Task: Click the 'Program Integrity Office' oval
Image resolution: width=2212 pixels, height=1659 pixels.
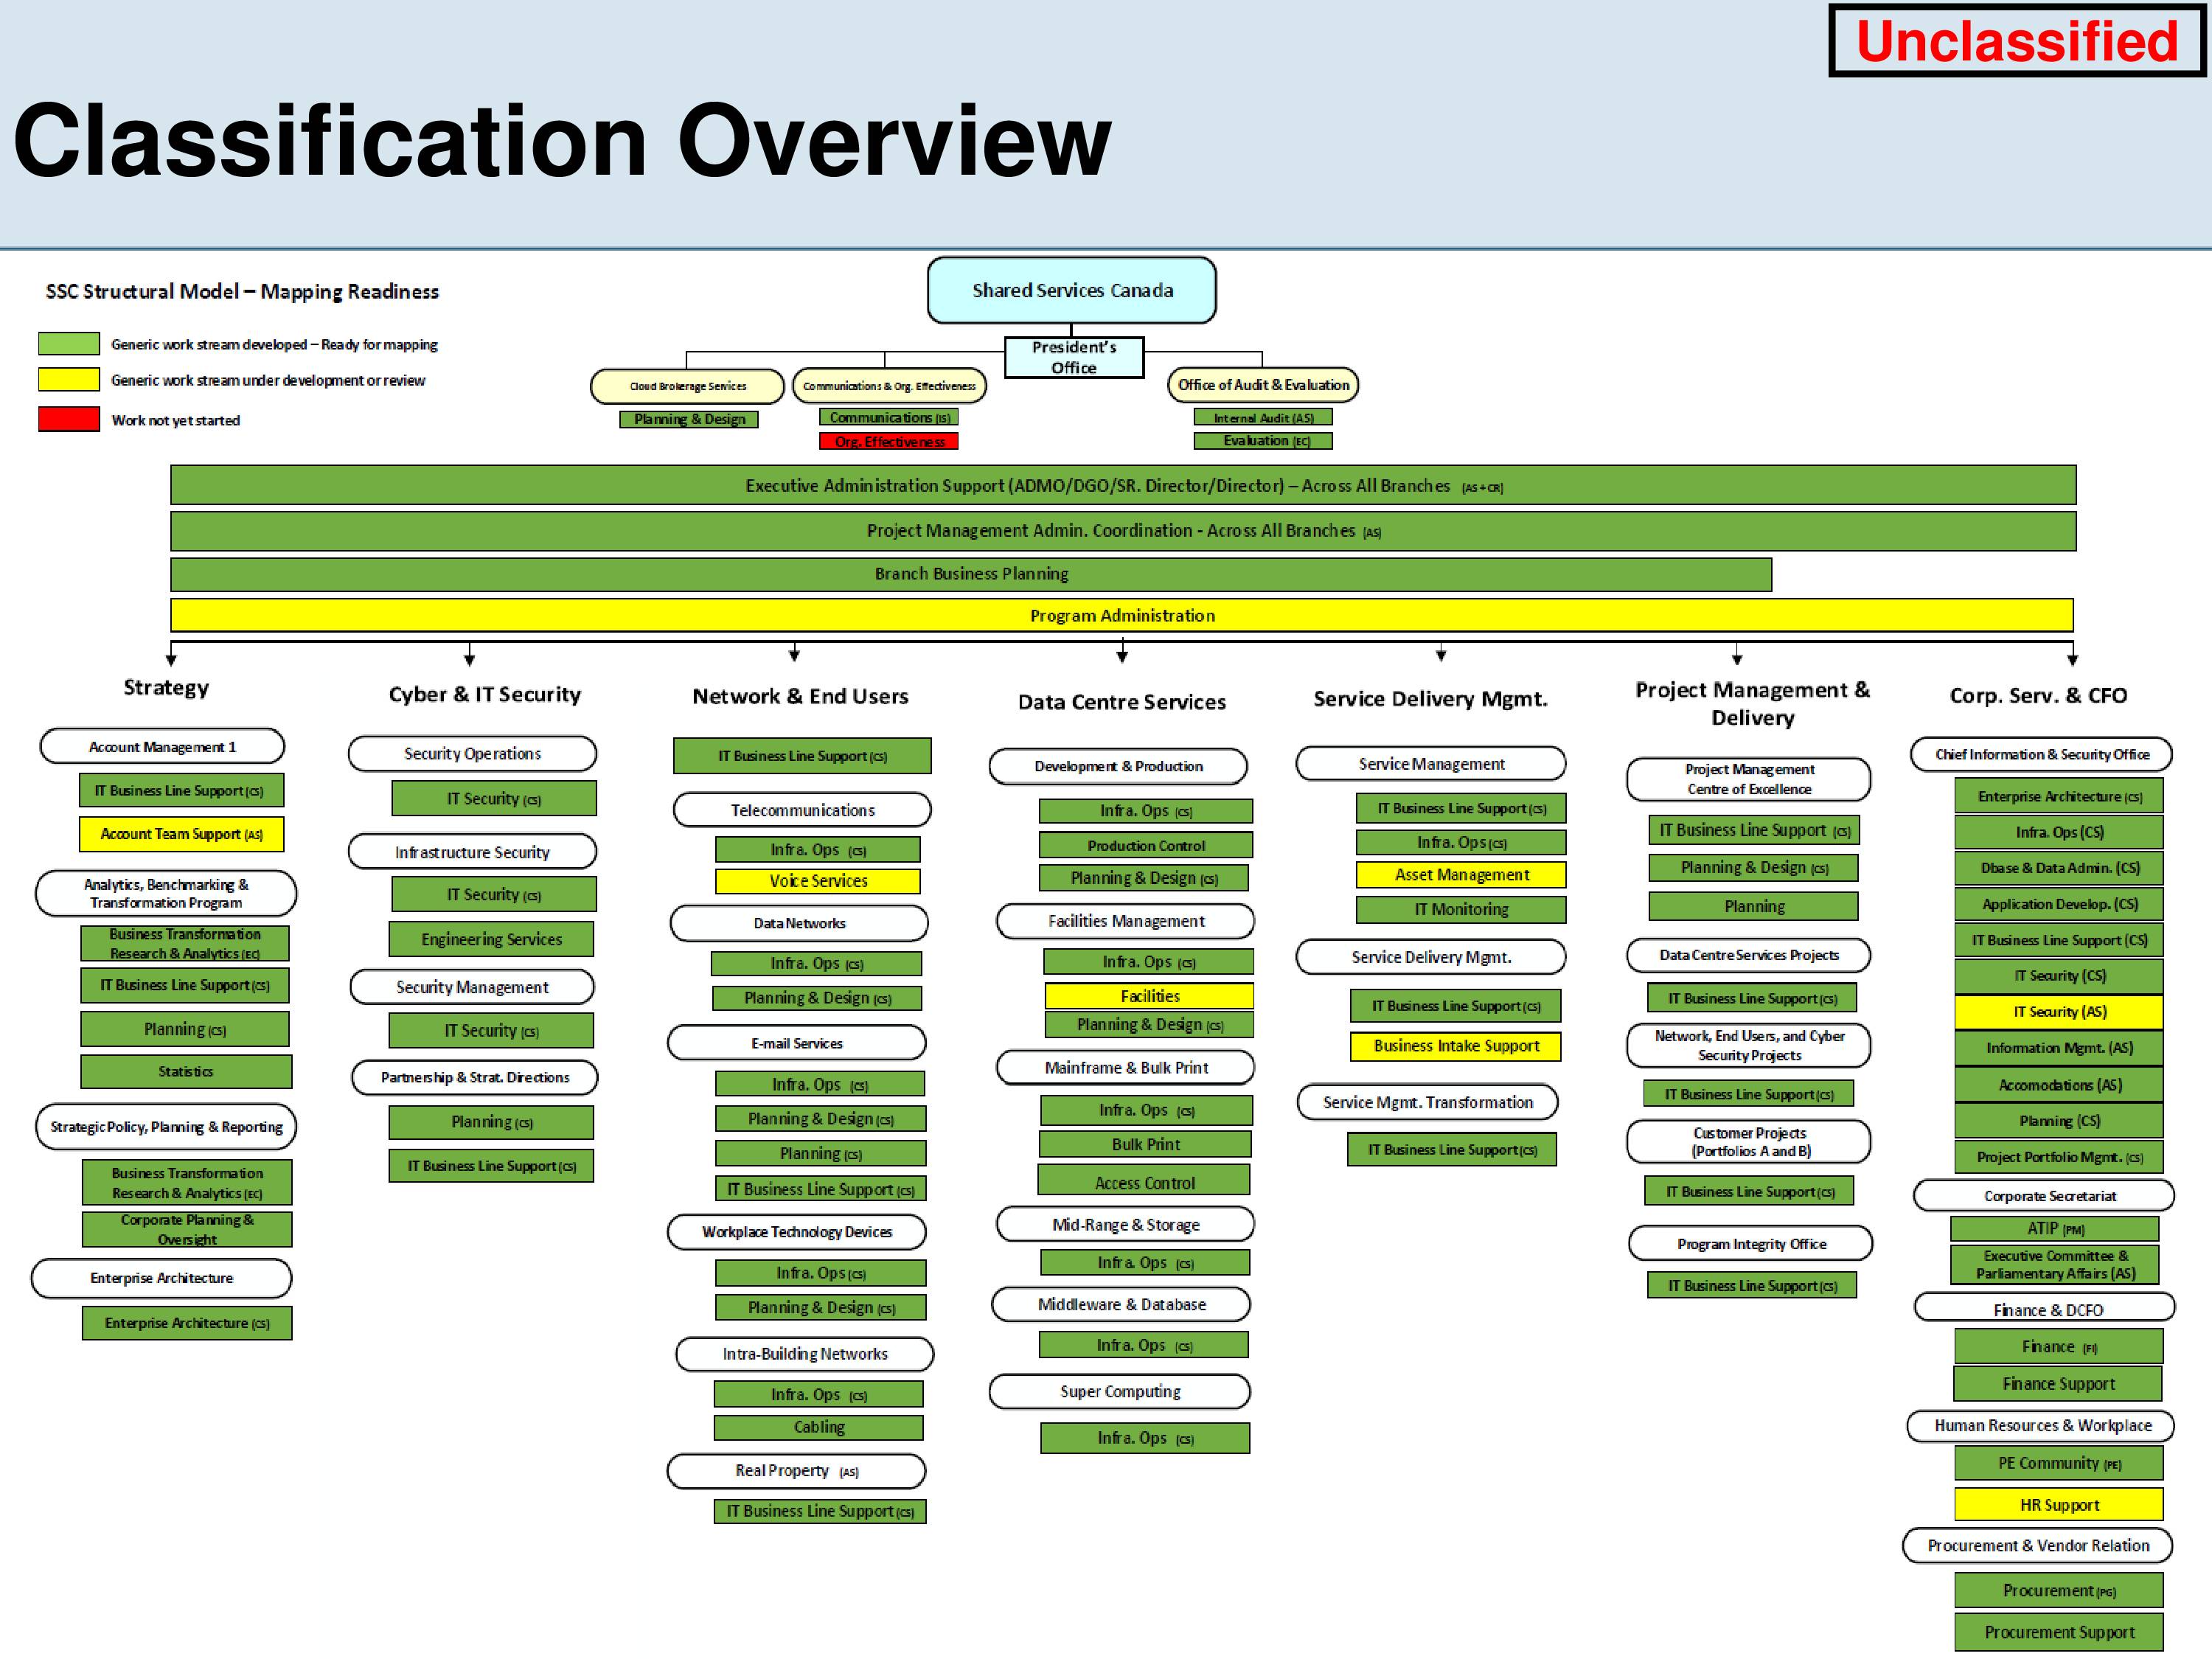Action: [1751, 1244]
